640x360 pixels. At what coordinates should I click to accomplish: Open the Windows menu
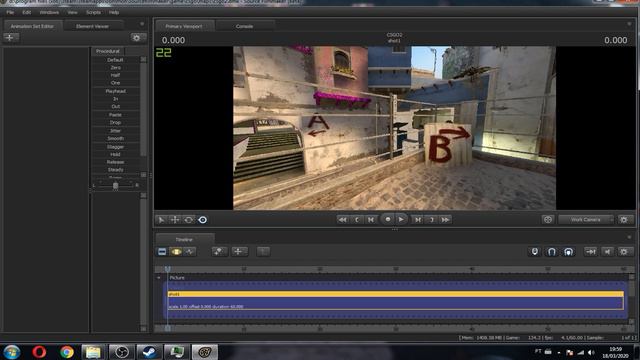pyautogui.click(x=49, y=12)
